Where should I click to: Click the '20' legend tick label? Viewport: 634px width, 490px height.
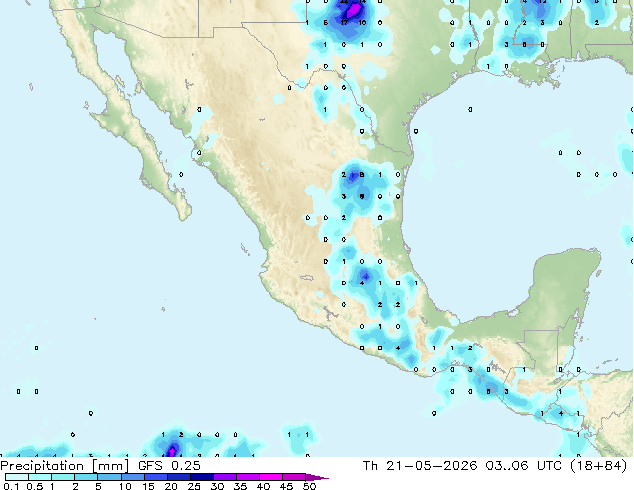tap(171, 486)
